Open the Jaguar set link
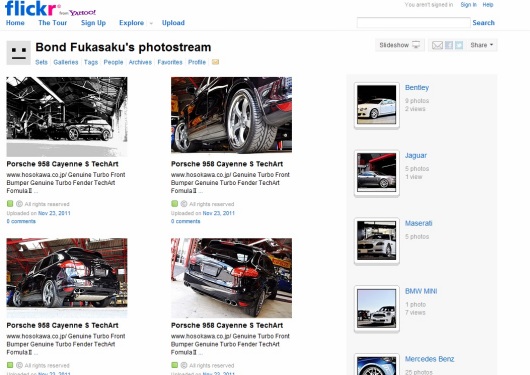530x375 pixels. (416, 156)
